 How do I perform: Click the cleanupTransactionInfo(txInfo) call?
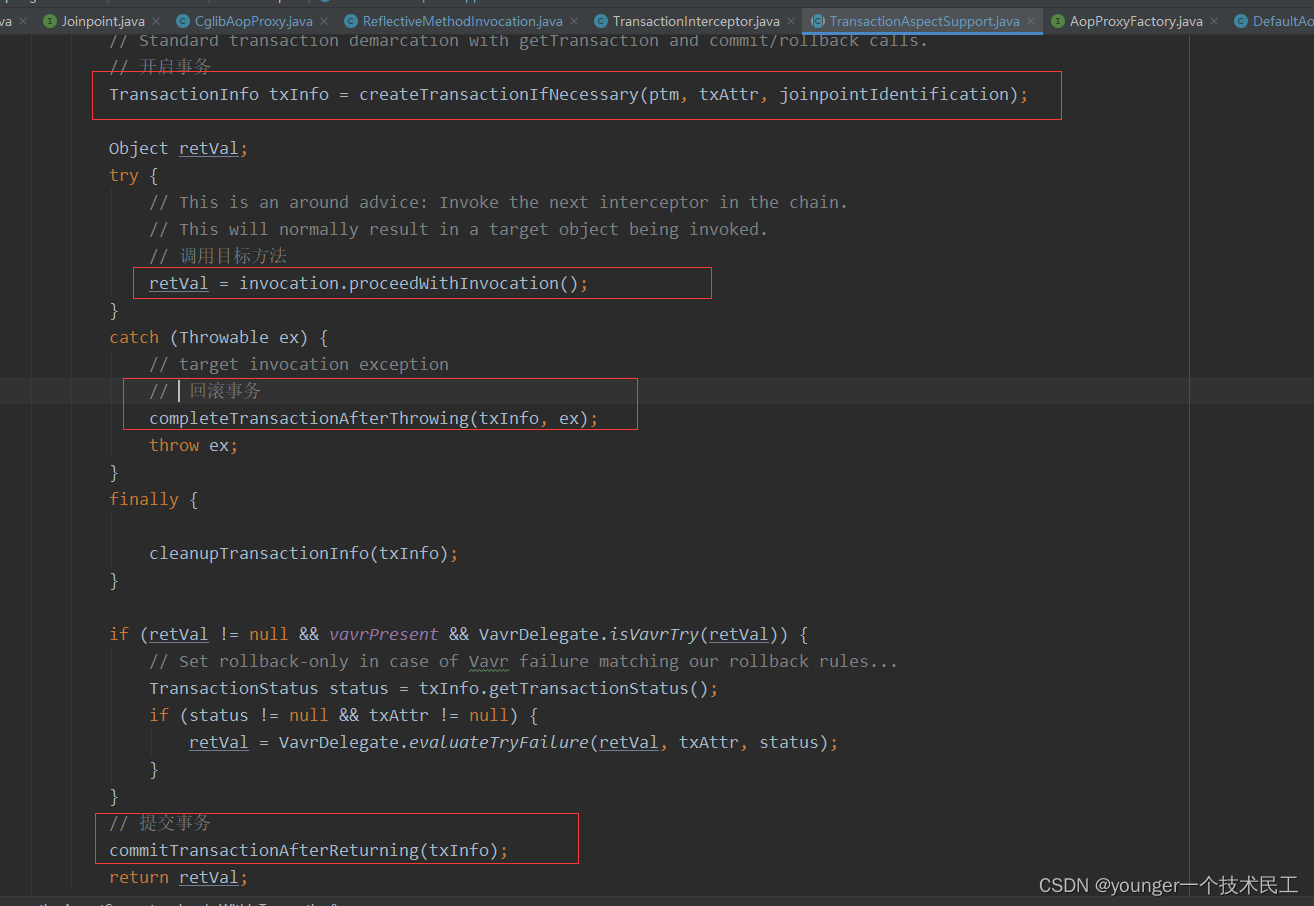(303, 553)
